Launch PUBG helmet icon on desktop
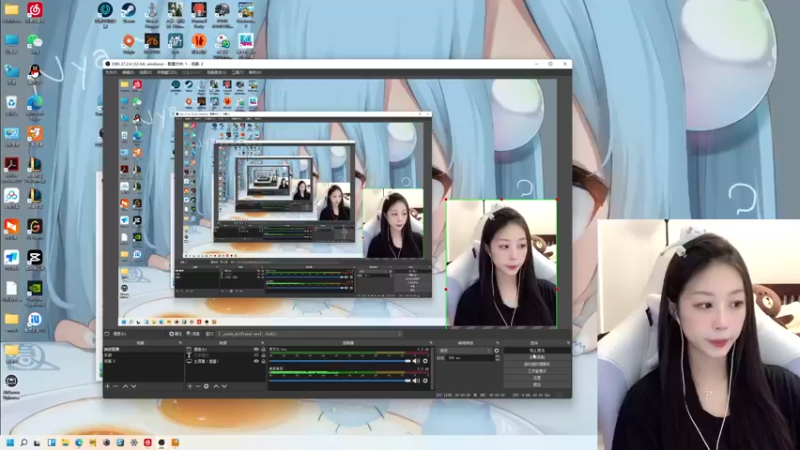 tap(222, 10)
